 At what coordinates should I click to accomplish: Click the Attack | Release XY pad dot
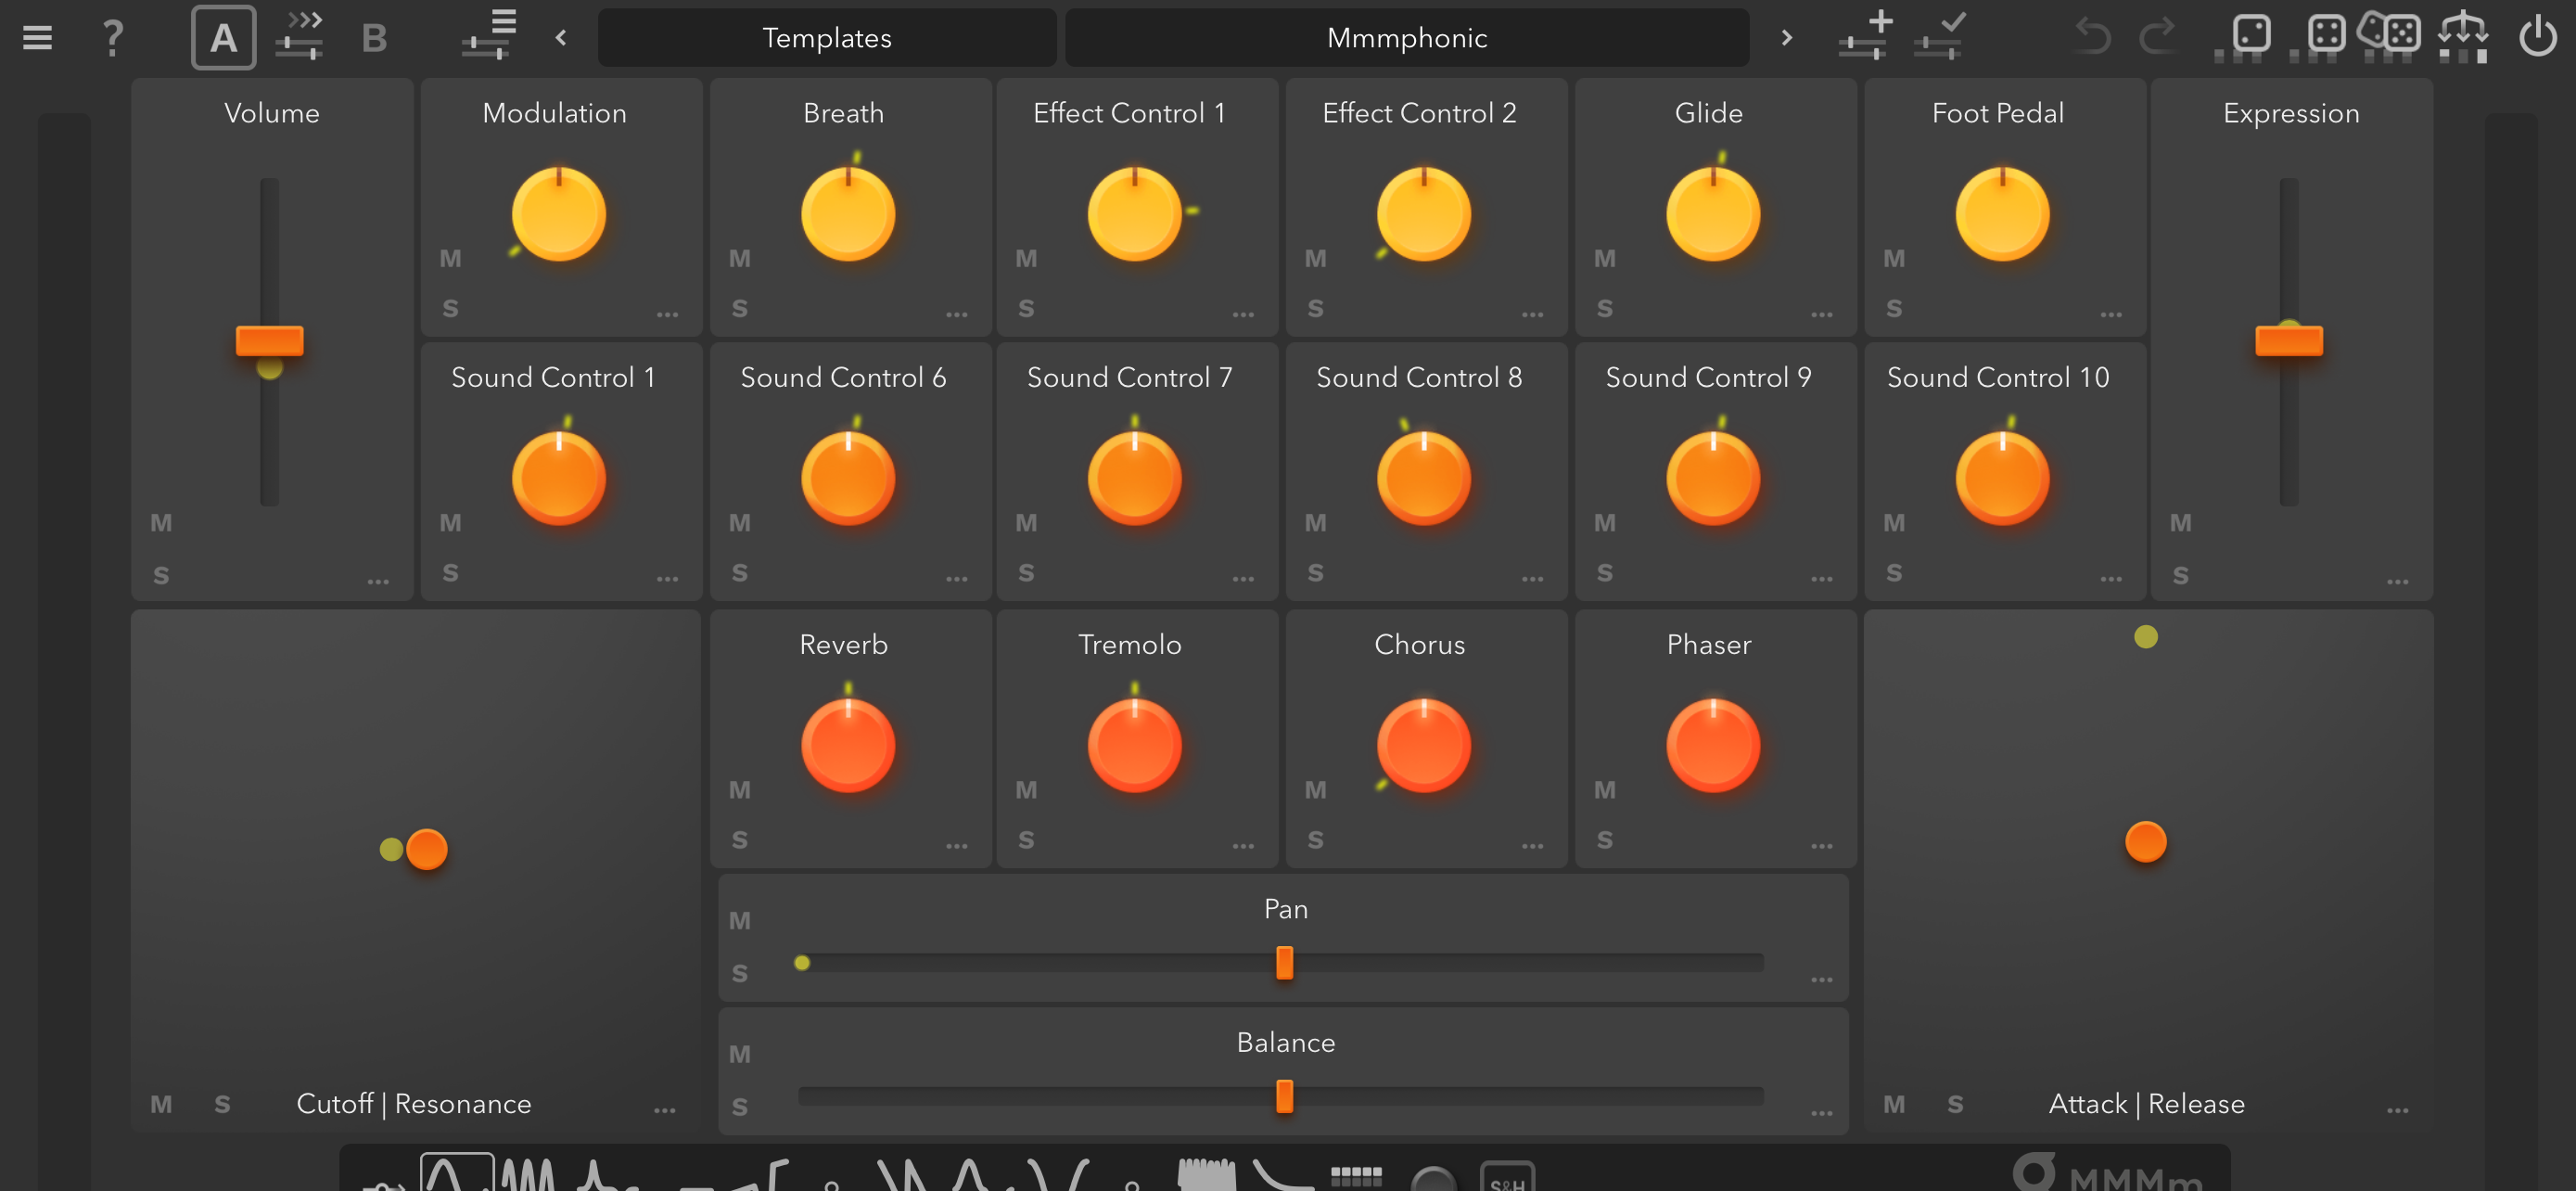2145,842
